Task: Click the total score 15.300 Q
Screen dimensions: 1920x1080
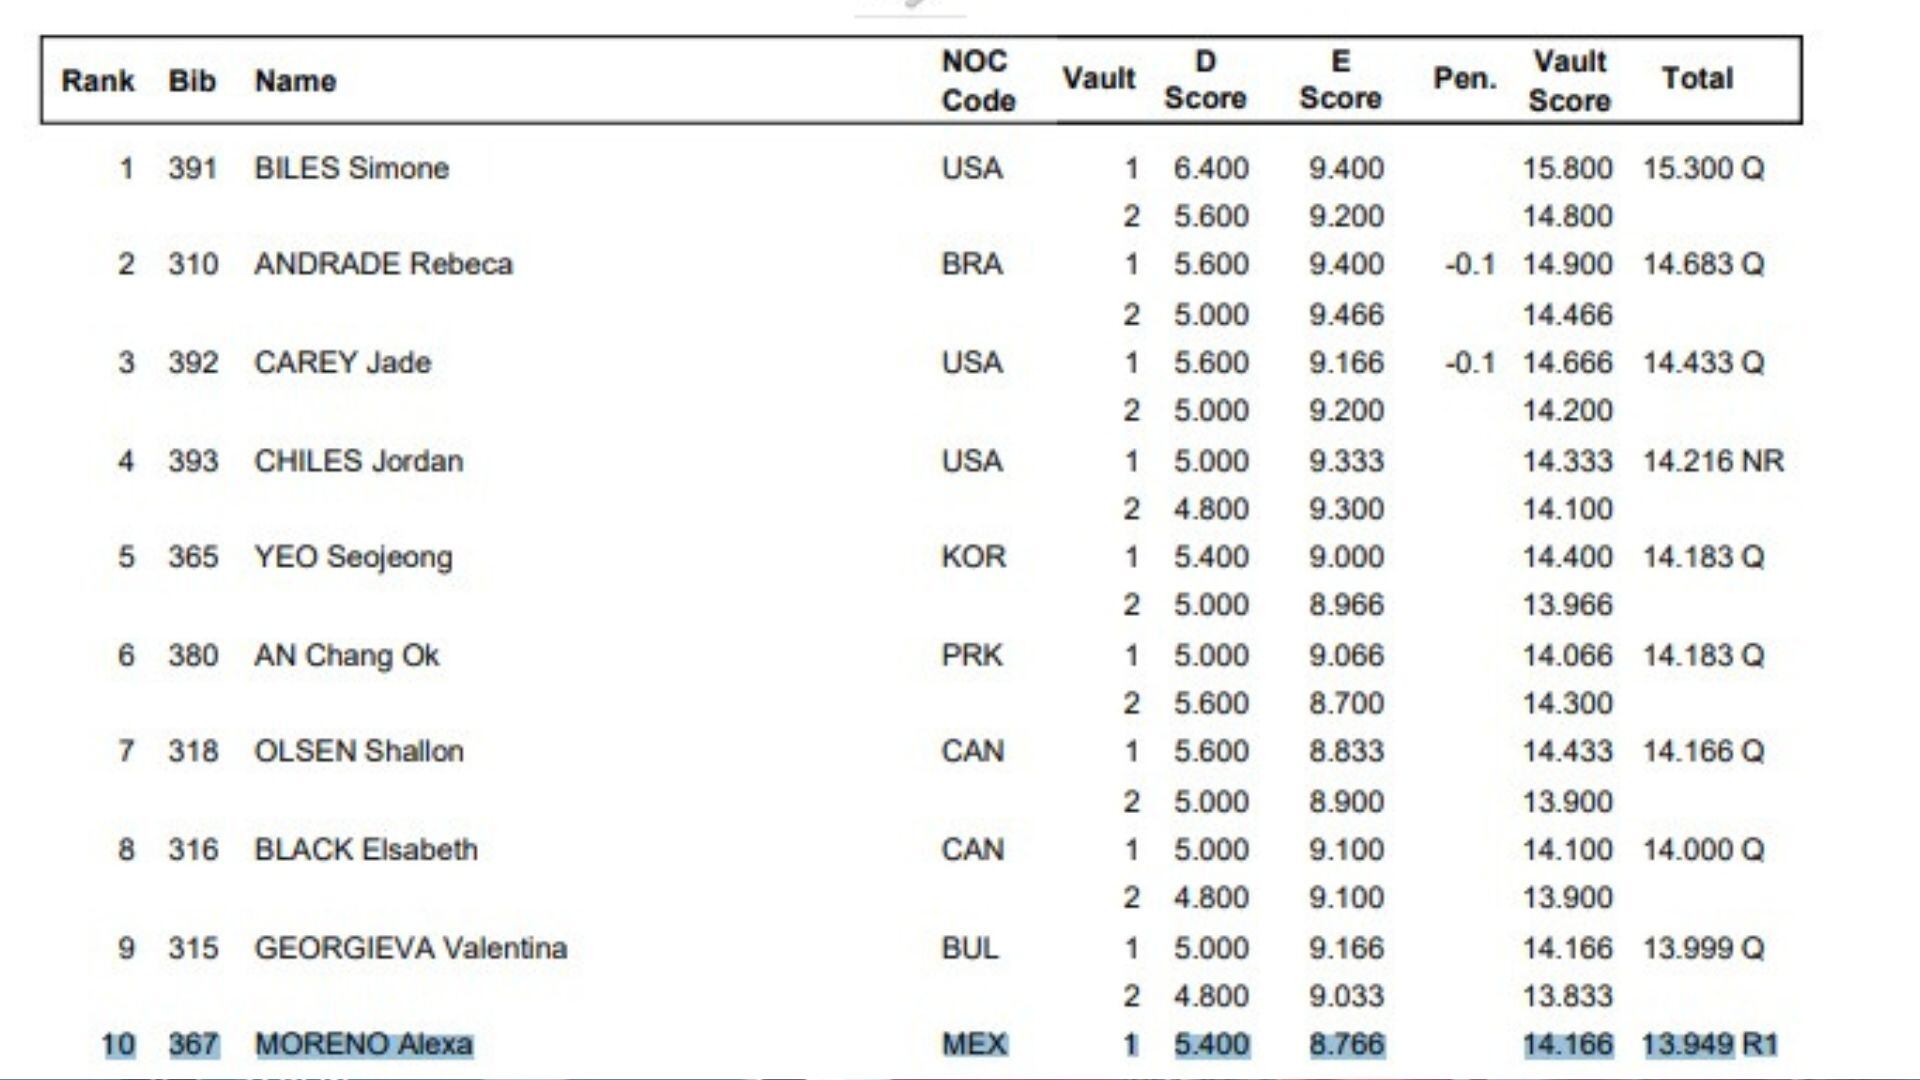Action: click(x=1703, y=168)
